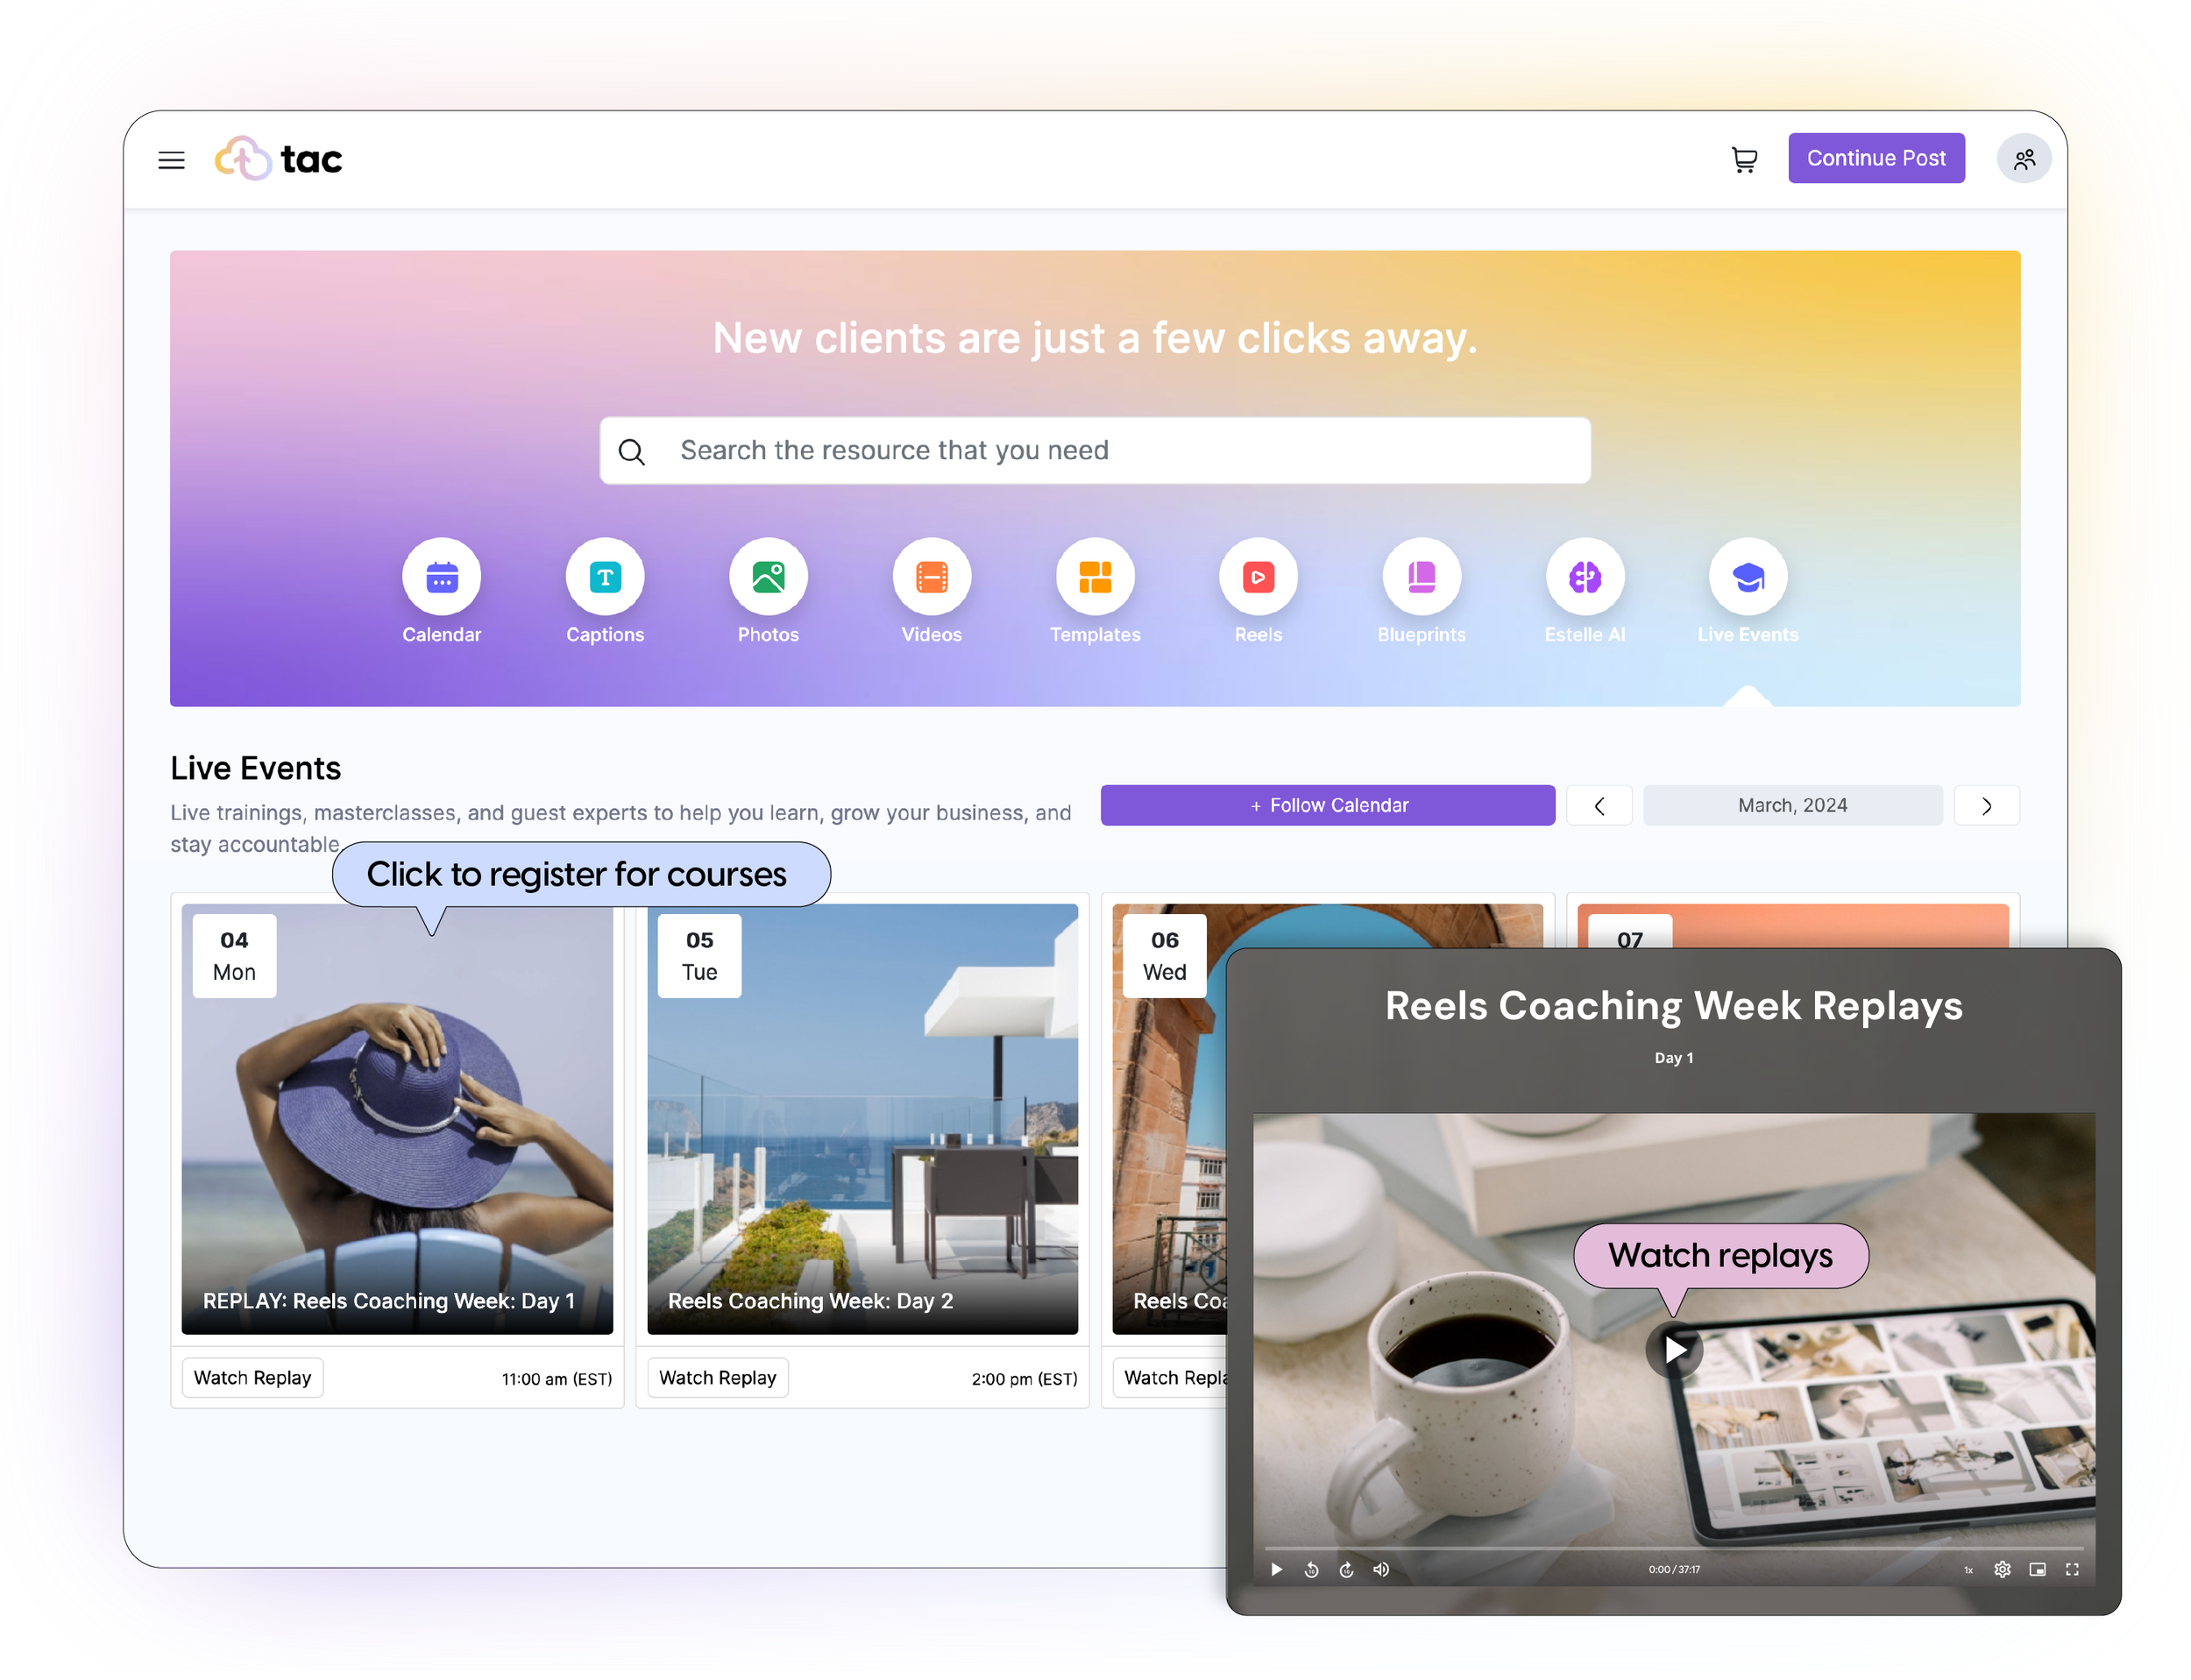Screen dimensions: 2191x1680
Task: Click the resource search field
Action: [x=1094, y=451]
